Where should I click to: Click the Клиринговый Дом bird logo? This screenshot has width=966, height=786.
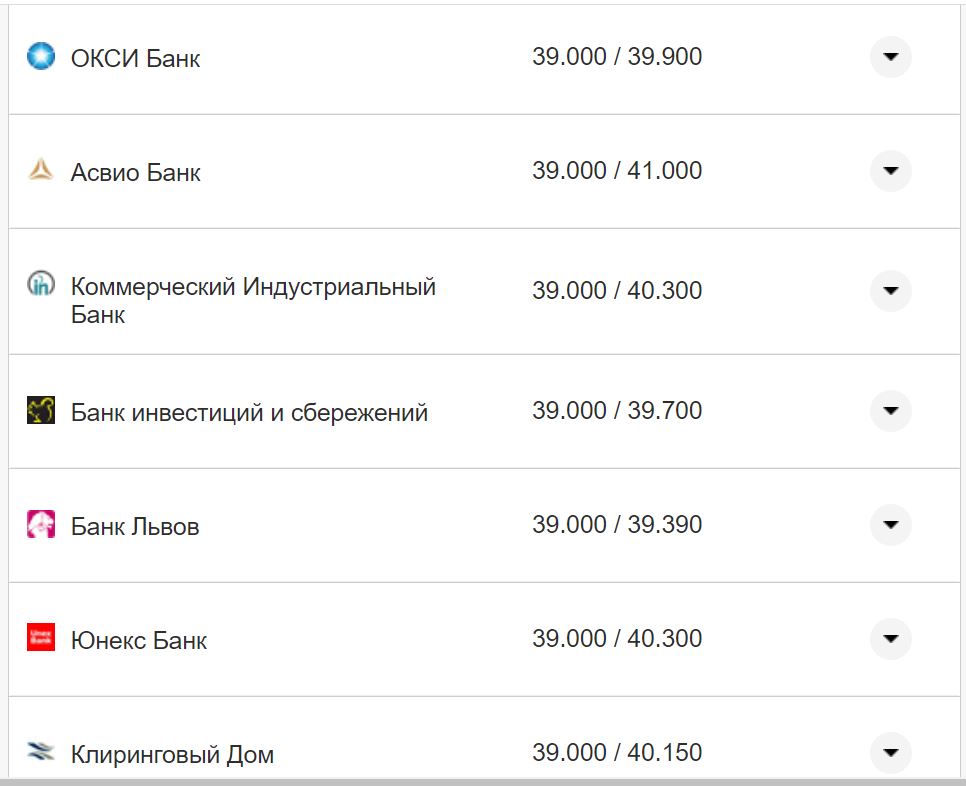(40, 752)
